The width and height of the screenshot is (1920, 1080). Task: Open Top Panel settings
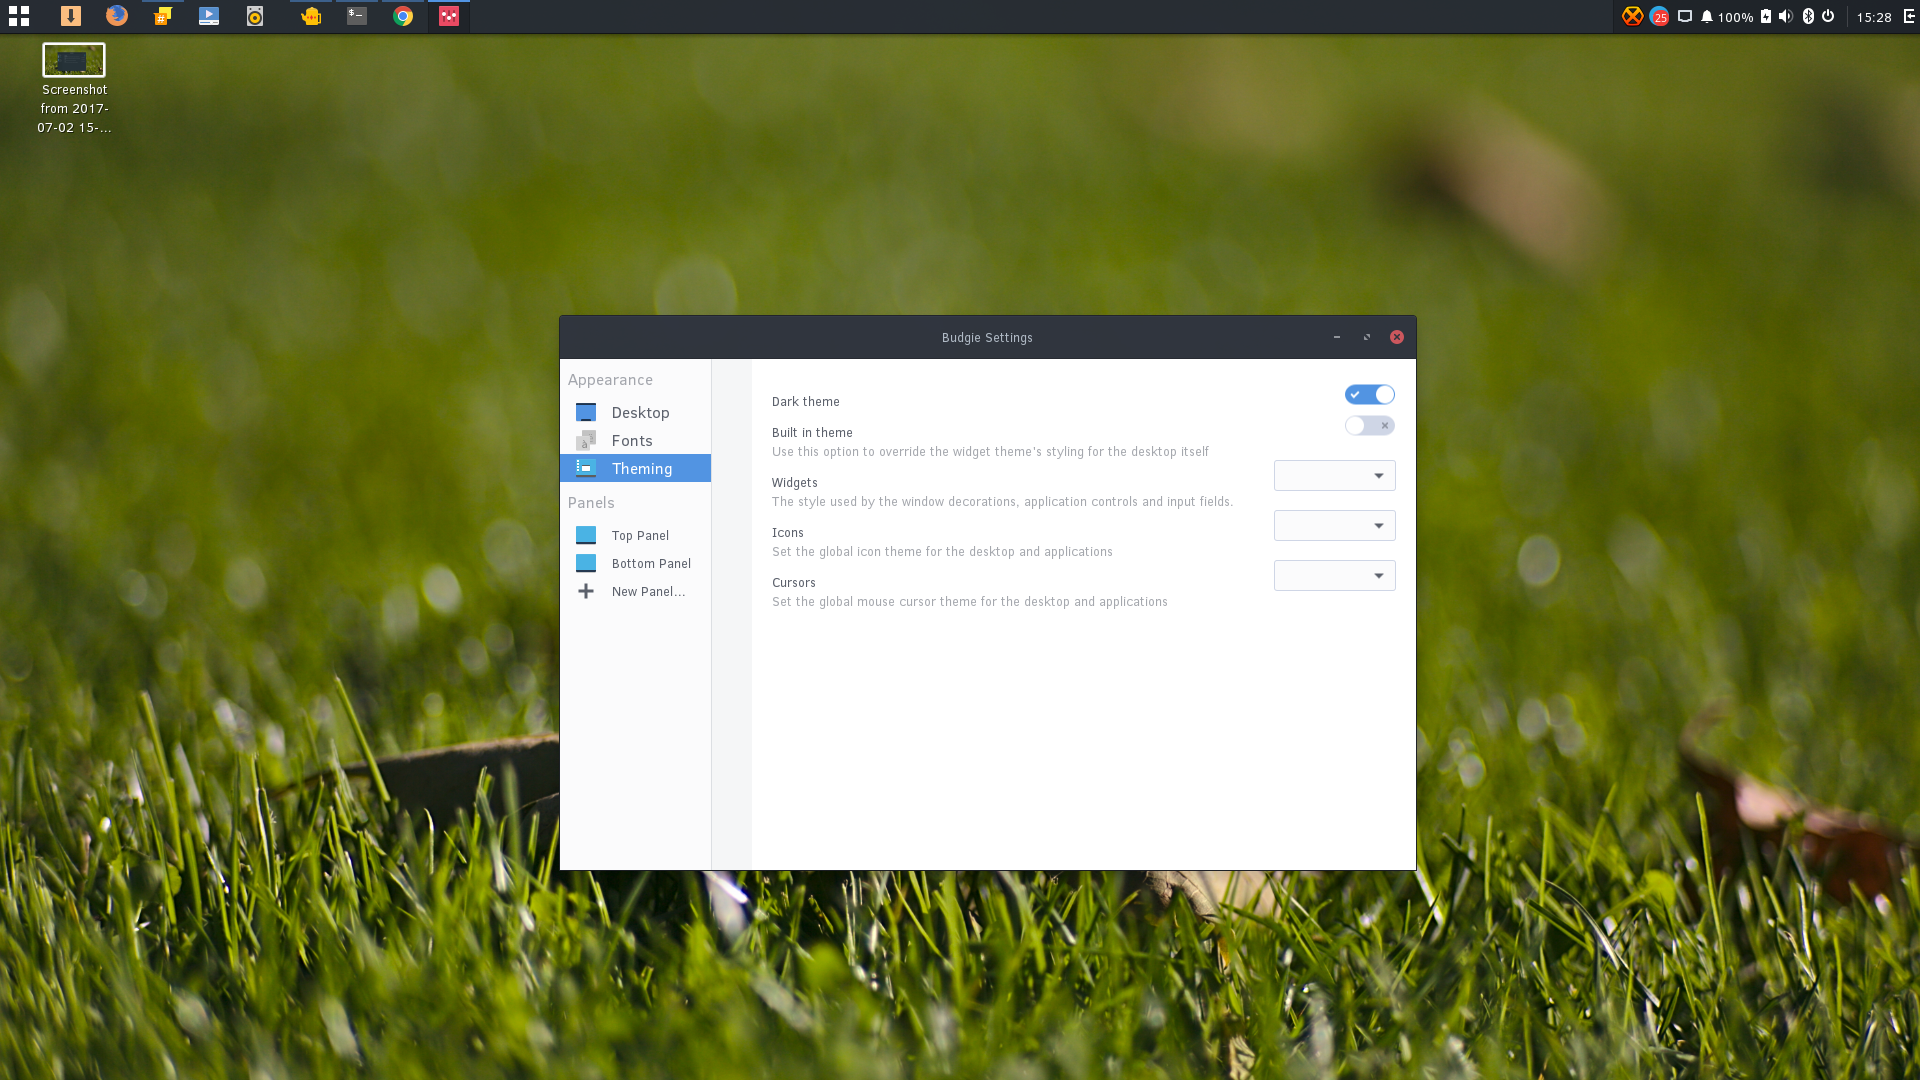pos(635,535)
